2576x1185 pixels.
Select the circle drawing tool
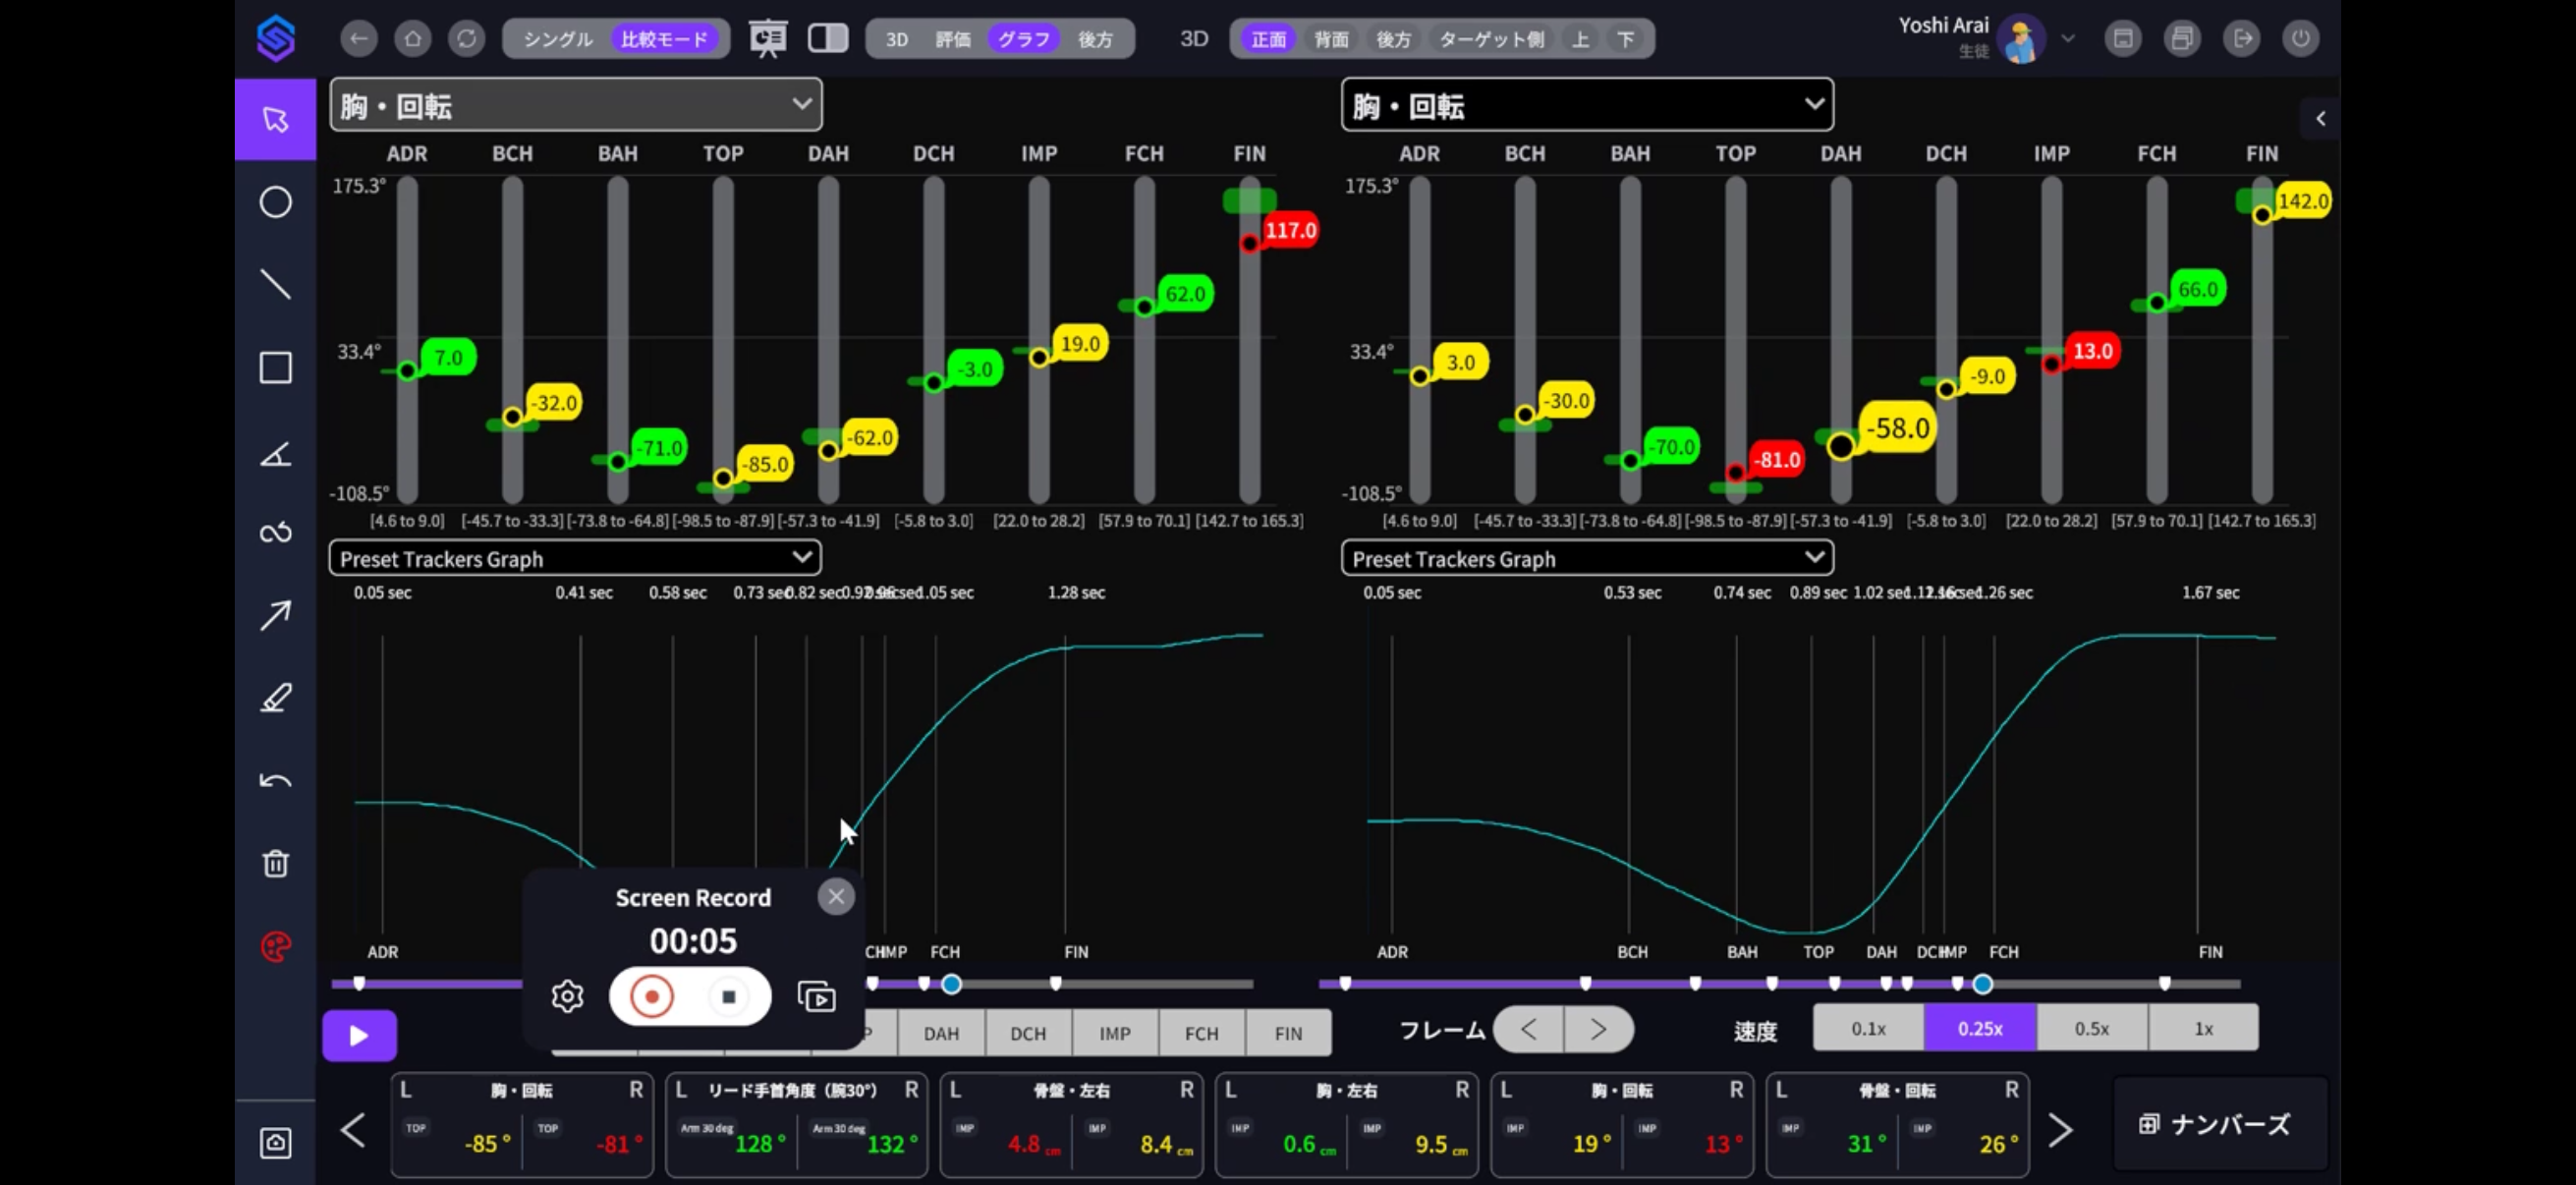tap(275, 202)
